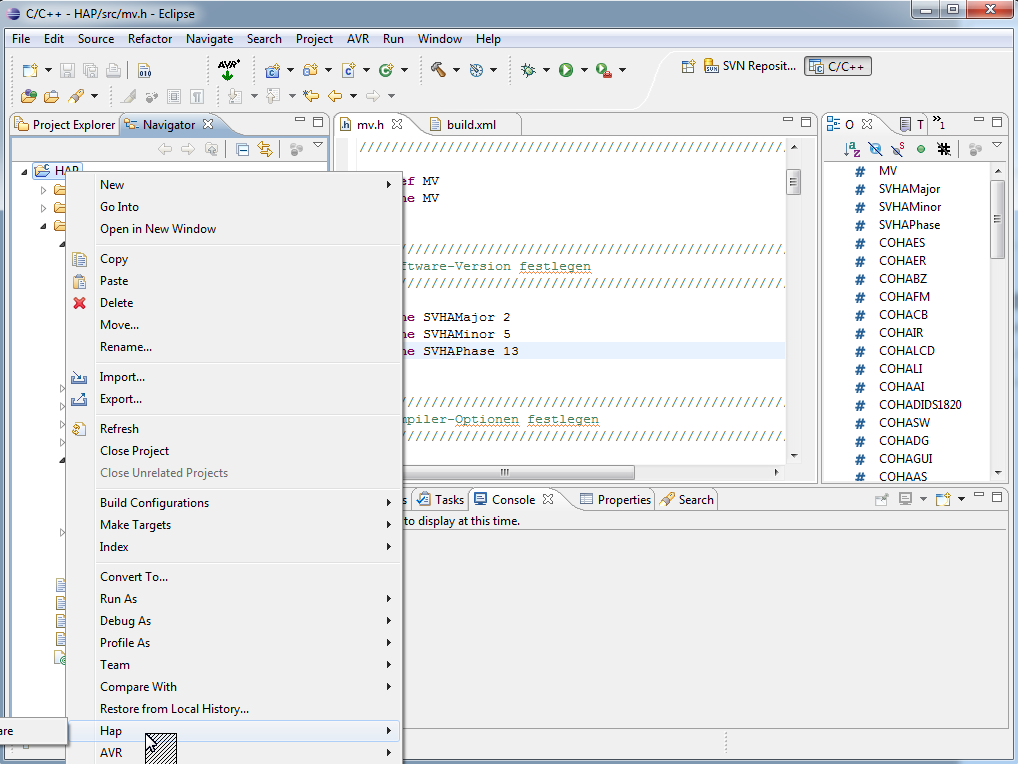Open the Navigator view menu triangle
This screenshot has width=1018, height=764.
click(318, 145)
